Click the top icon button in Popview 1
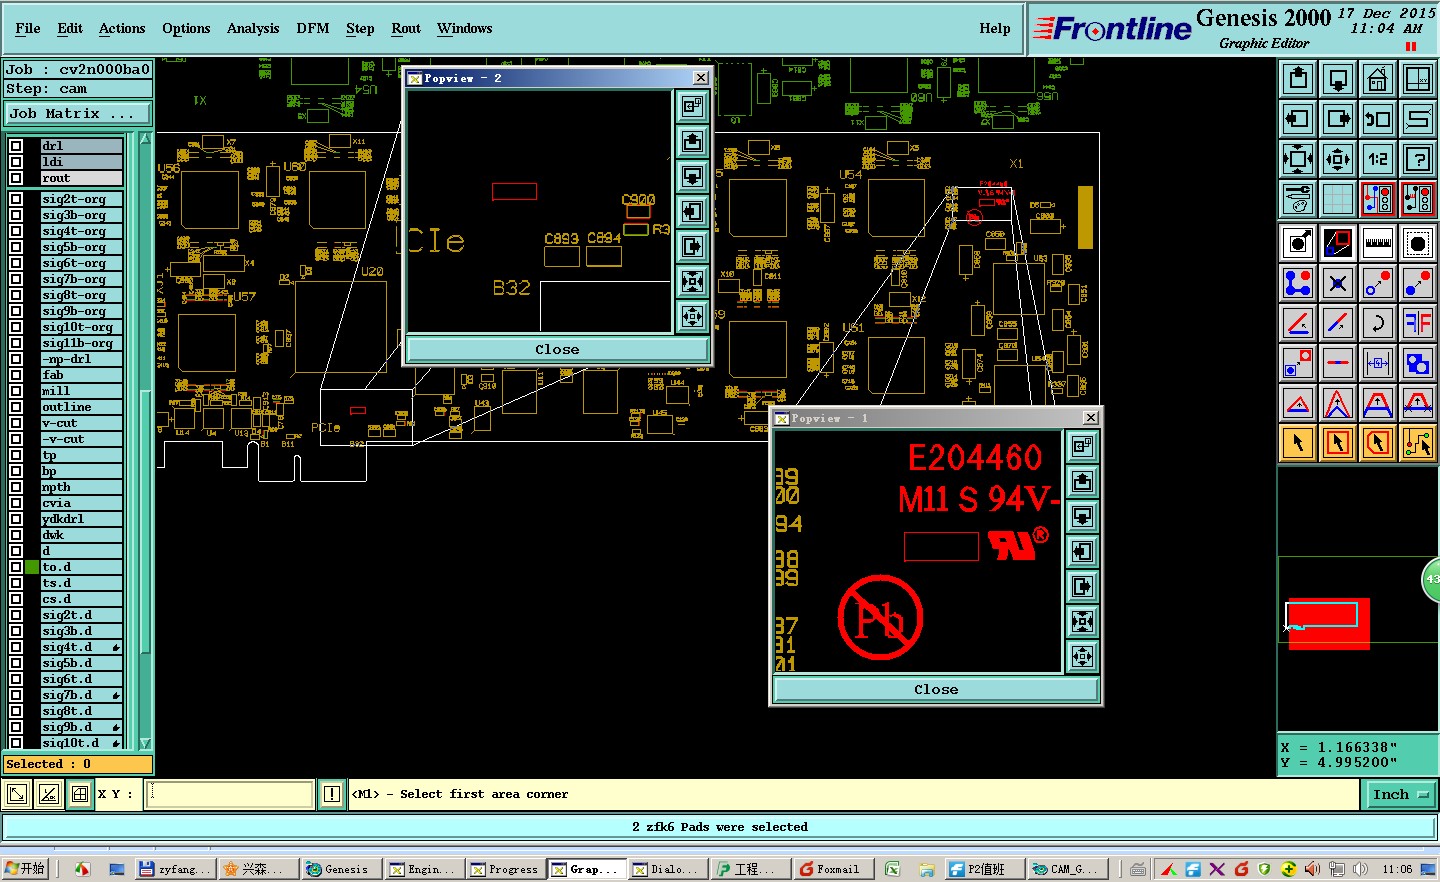 coord(1082,446)
